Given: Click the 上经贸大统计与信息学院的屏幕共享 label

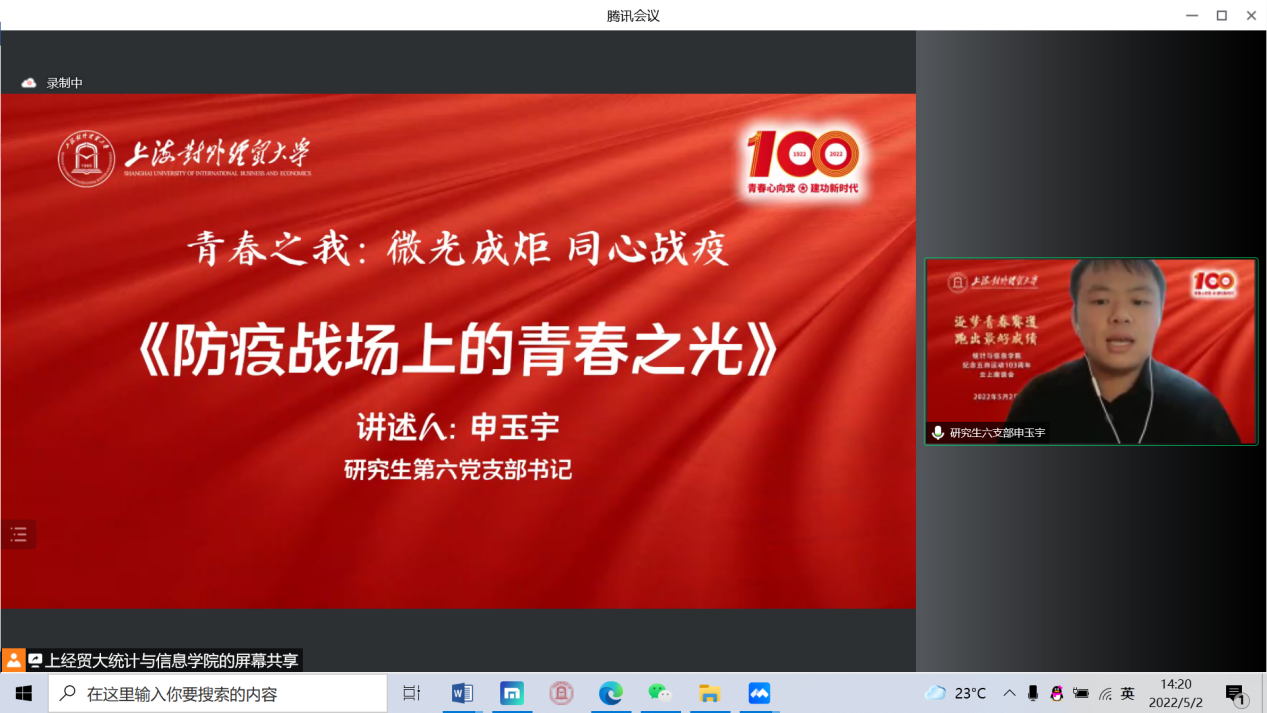Looking at the screenshot, I should (x=172, y=661).
